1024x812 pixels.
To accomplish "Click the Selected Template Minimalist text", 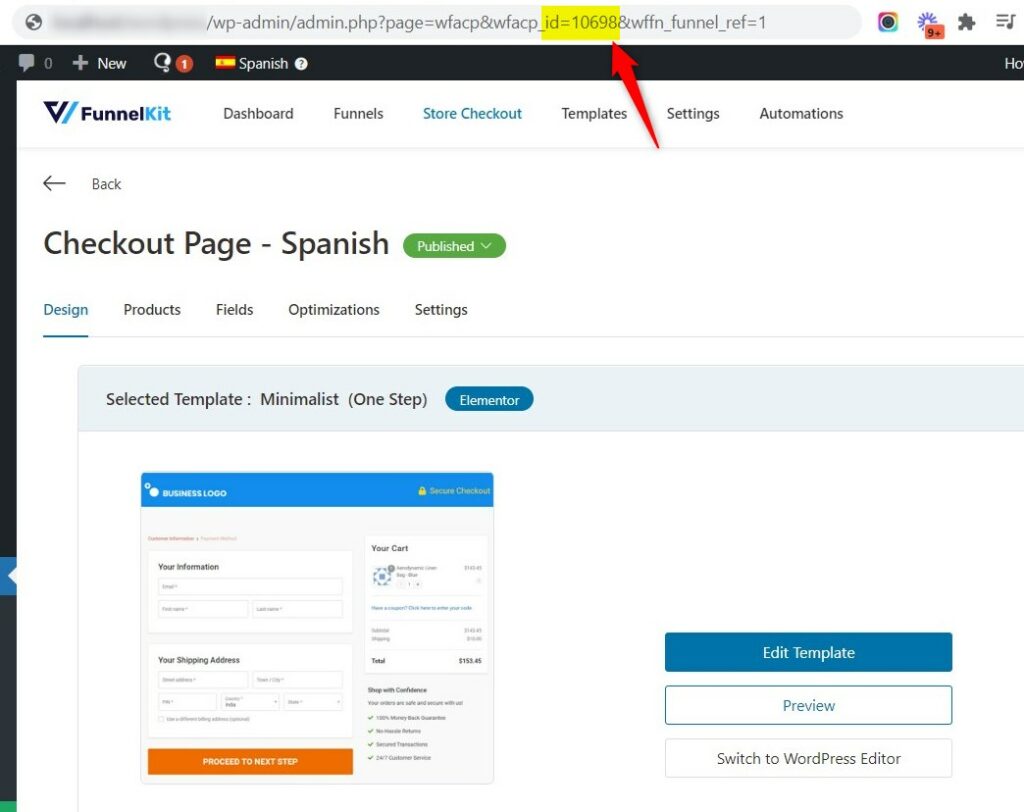I will coord(266,399).
